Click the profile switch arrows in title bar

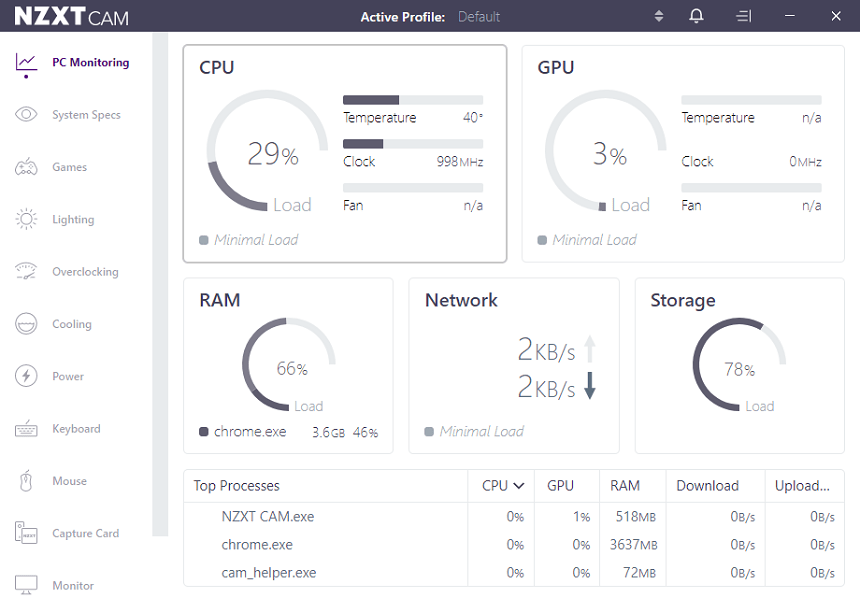click(658, 16)
